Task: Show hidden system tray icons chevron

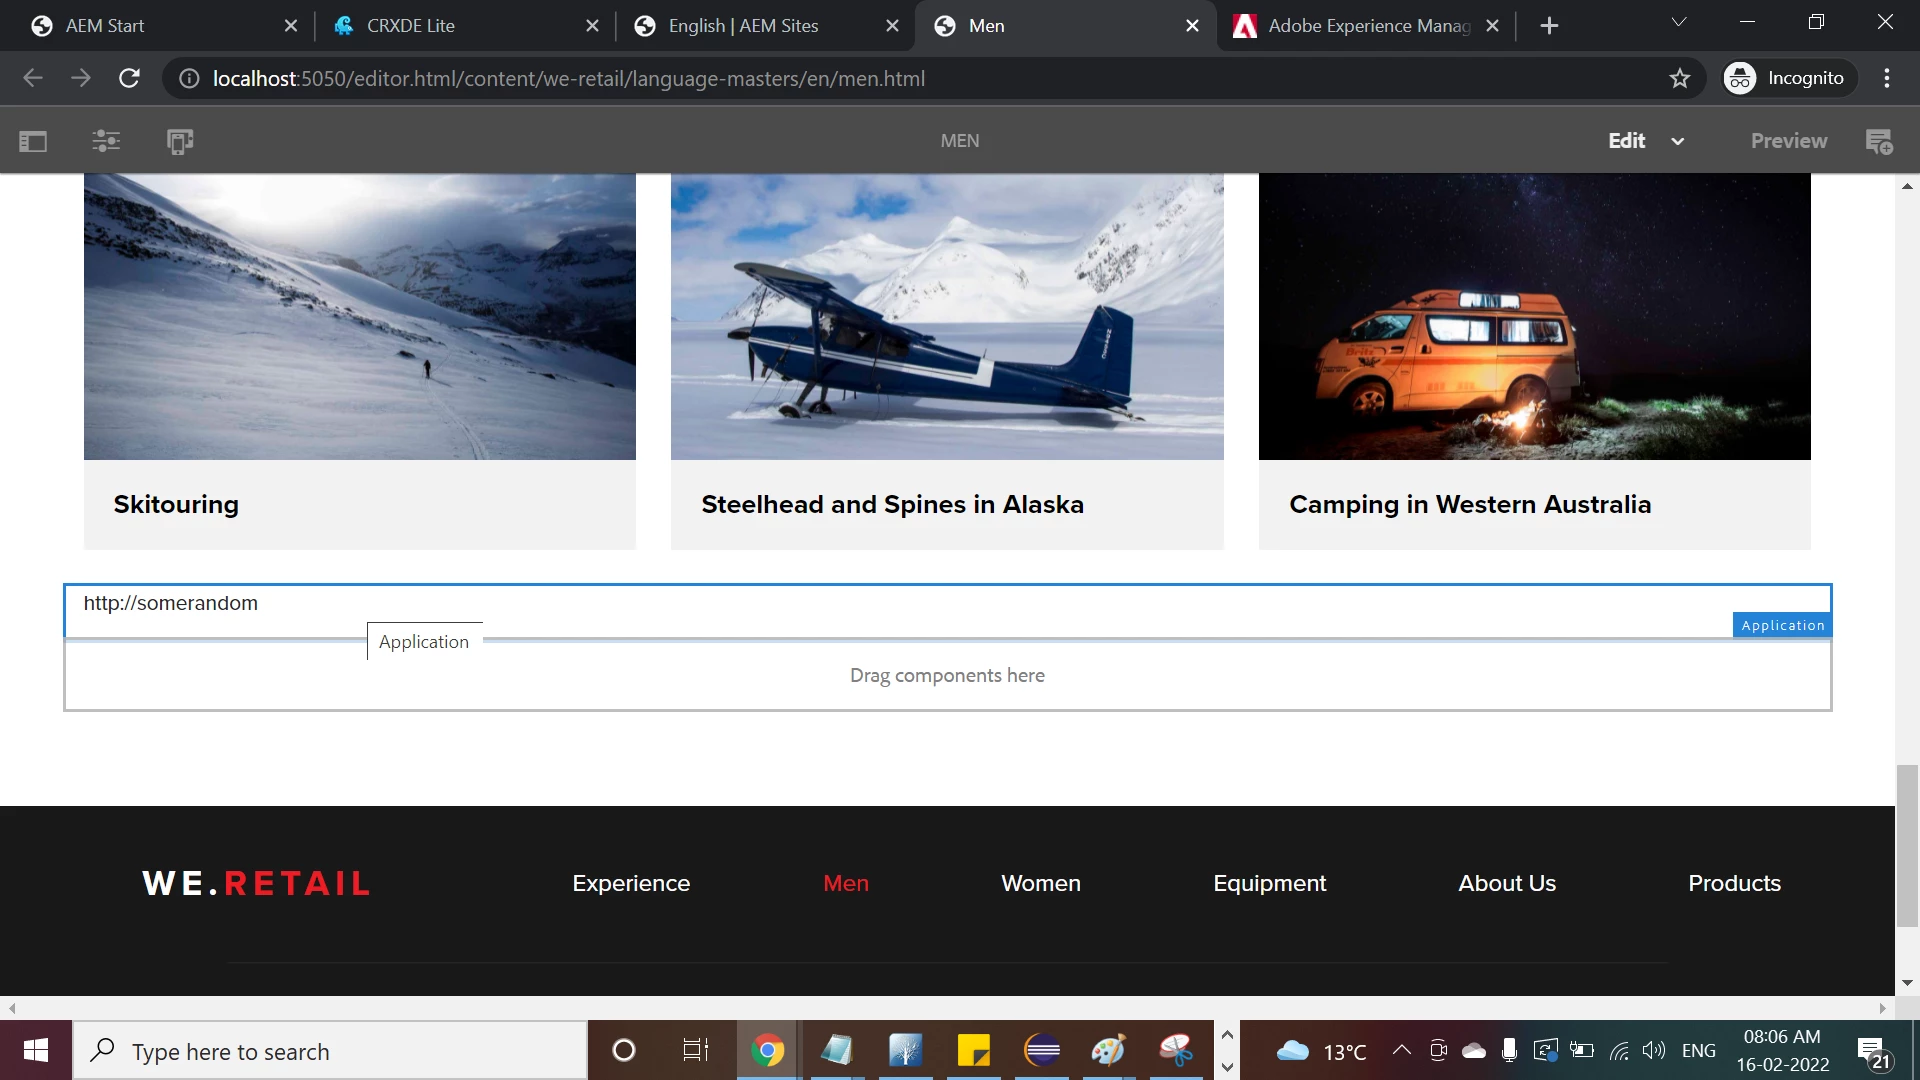Action: [x=1402, y=1050]
